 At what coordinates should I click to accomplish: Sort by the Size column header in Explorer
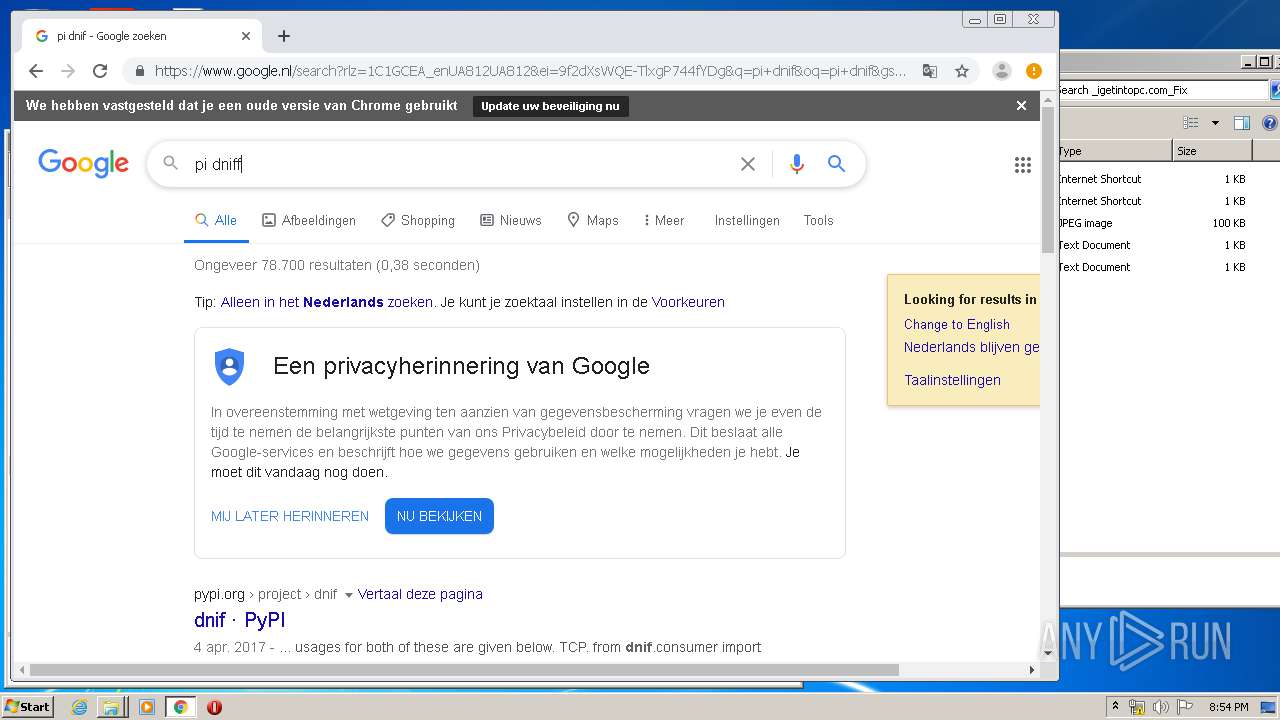pyautogui.click(x=1212, y=151)
